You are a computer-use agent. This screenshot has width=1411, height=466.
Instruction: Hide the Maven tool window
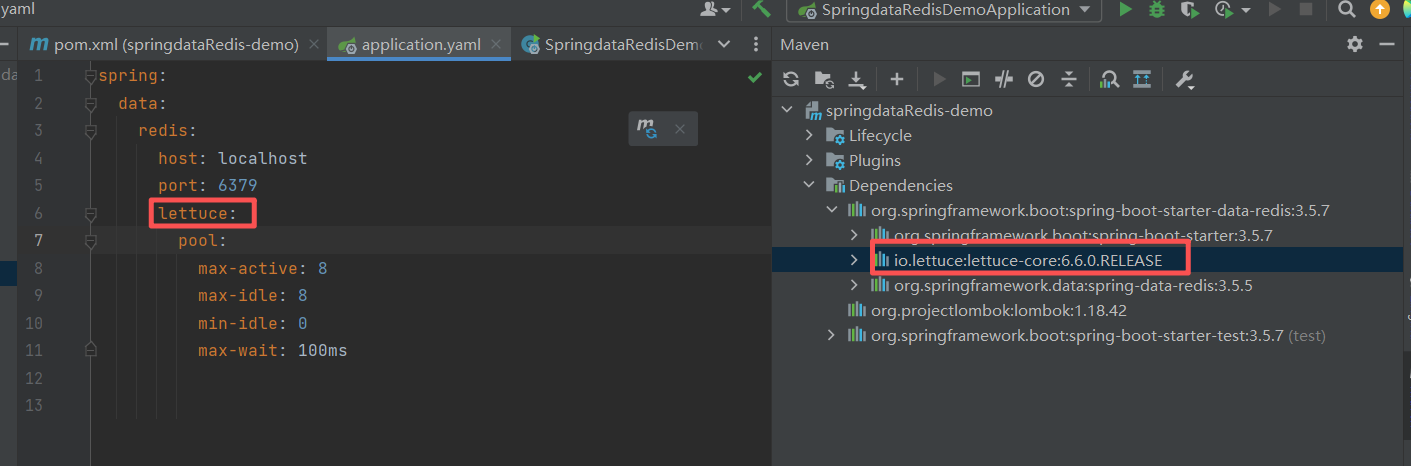pyautogui.click(x=1386, y=44)
